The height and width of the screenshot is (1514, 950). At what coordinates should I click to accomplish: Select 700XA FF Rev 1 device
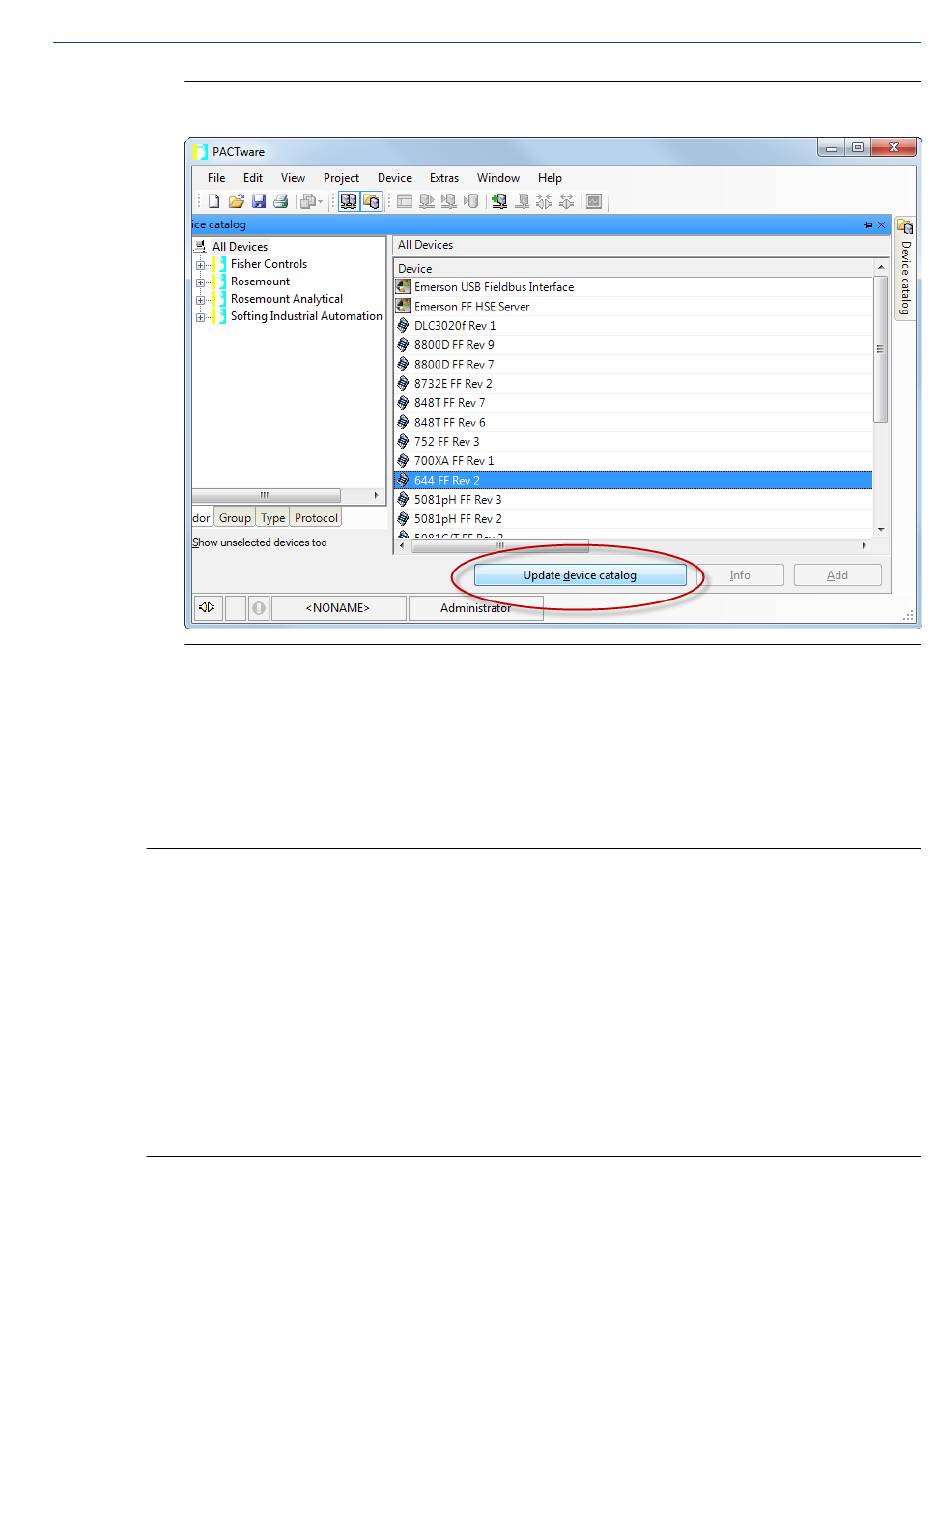click(633, 461)
